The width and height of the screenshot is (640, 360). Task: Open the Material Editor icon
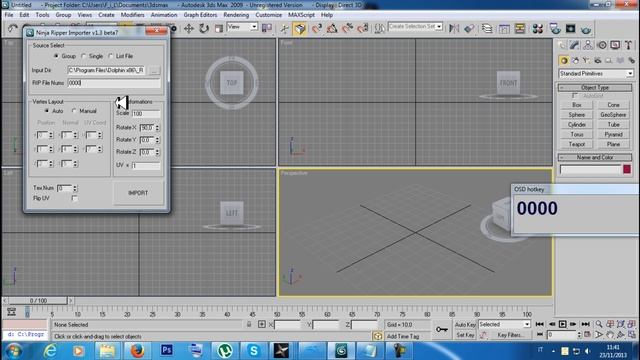(x=538, y=29)
